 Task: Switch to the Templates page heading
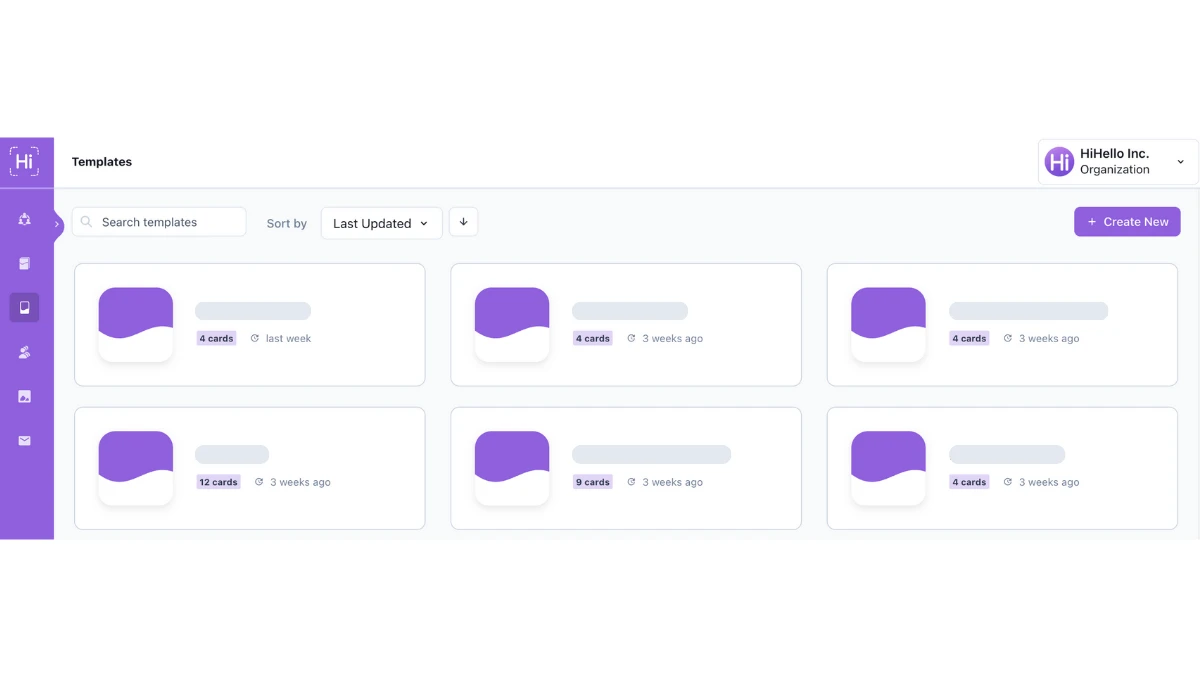coord(101,161)
